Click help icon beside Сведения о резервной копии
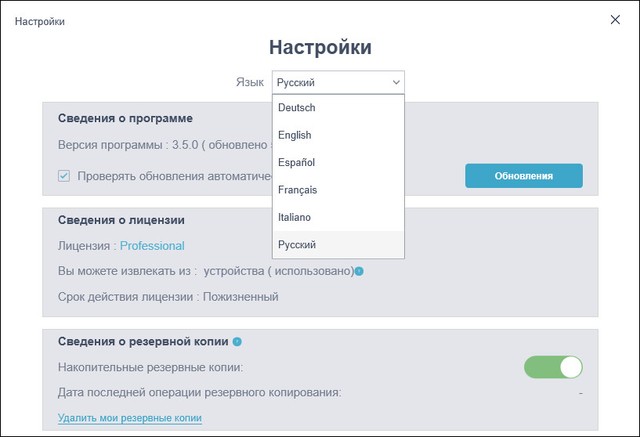 [237, 342]
